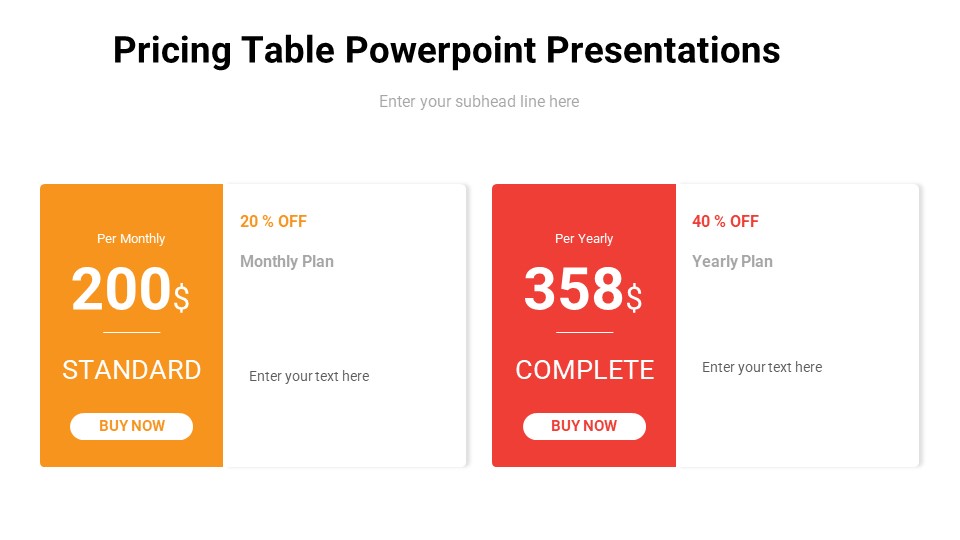The width and height of the screenshot is (960, 540).
Task: Click the orange BUY NOW button
Action: click(131, 426)
